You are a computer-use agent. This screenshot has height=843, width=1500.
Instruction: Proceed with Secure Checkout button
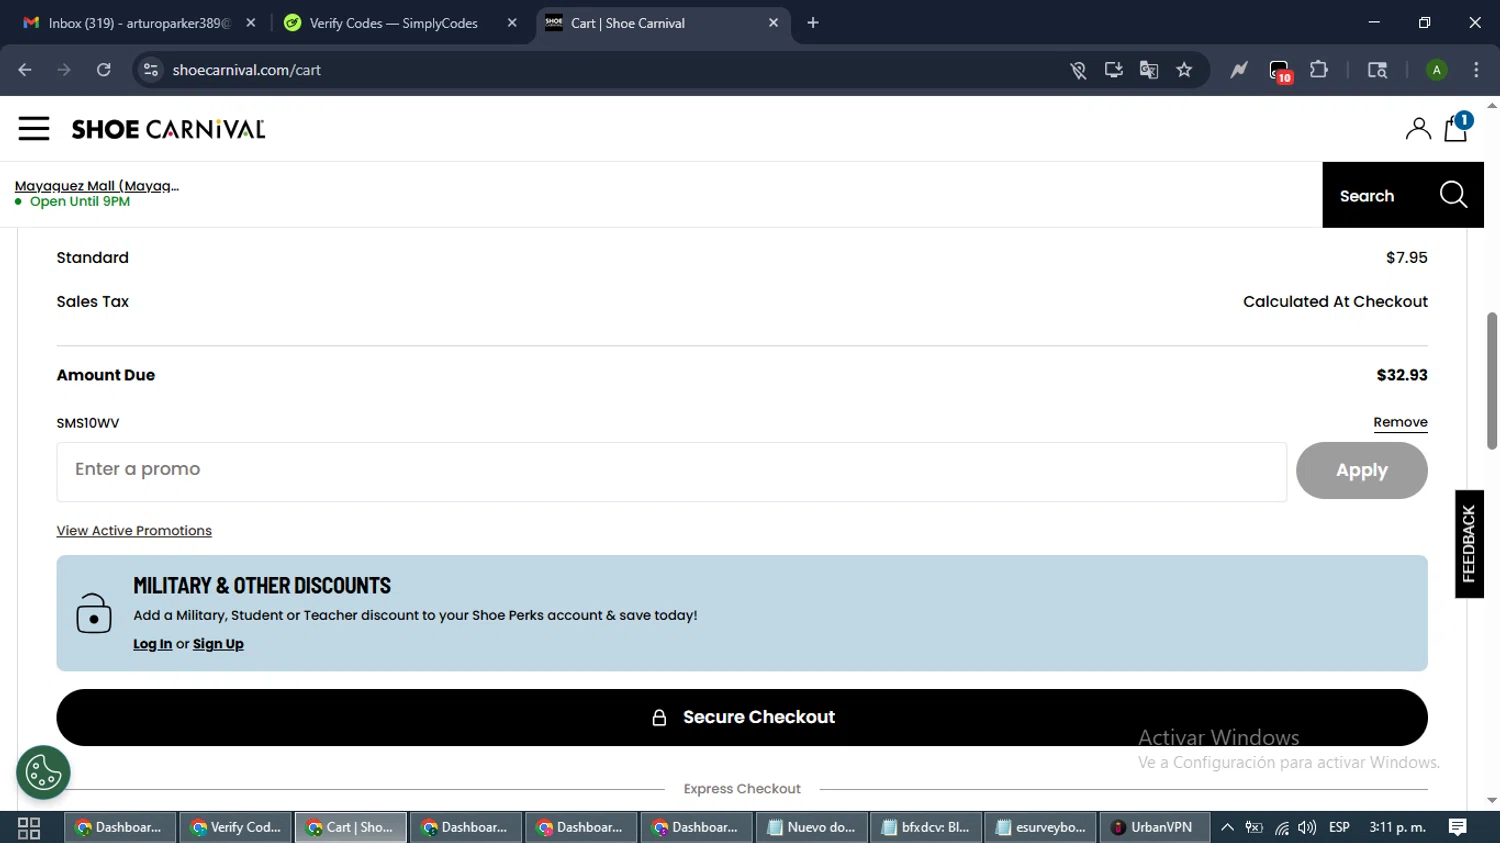(x=742, y=717)
